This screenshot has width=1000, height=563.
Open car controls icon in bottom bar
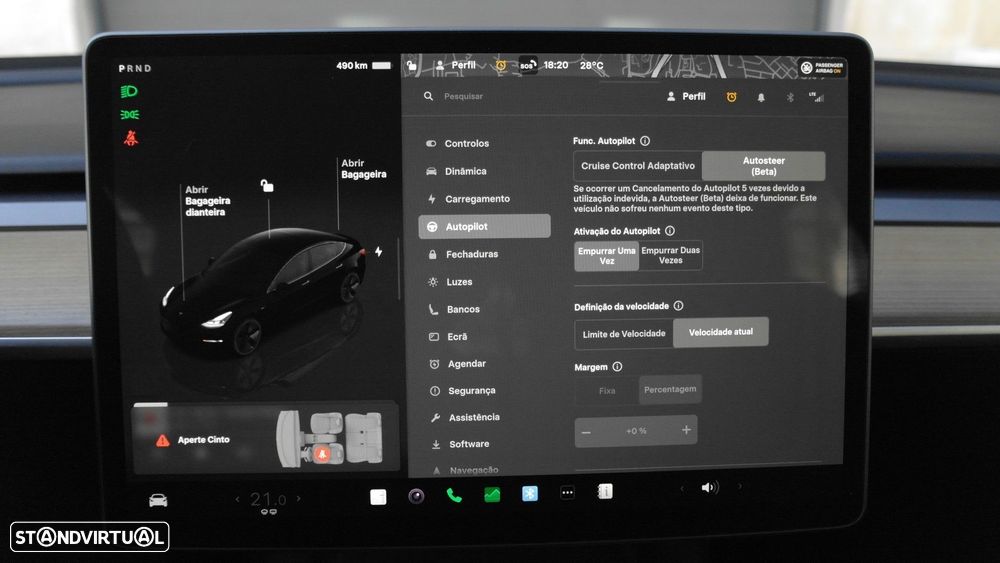(158, 501)
